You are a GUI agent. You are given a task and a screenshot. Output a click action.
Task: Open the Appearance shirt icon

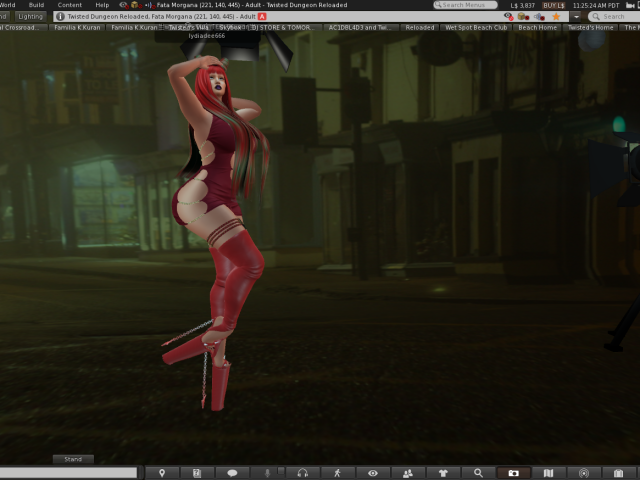[x=443, y=473]
